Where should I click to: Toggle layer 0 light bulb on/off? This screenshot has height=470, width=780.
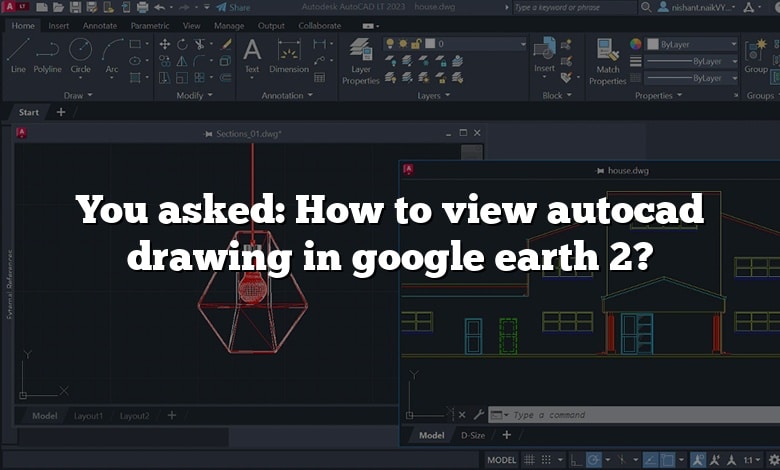click(x=390, y=44)
